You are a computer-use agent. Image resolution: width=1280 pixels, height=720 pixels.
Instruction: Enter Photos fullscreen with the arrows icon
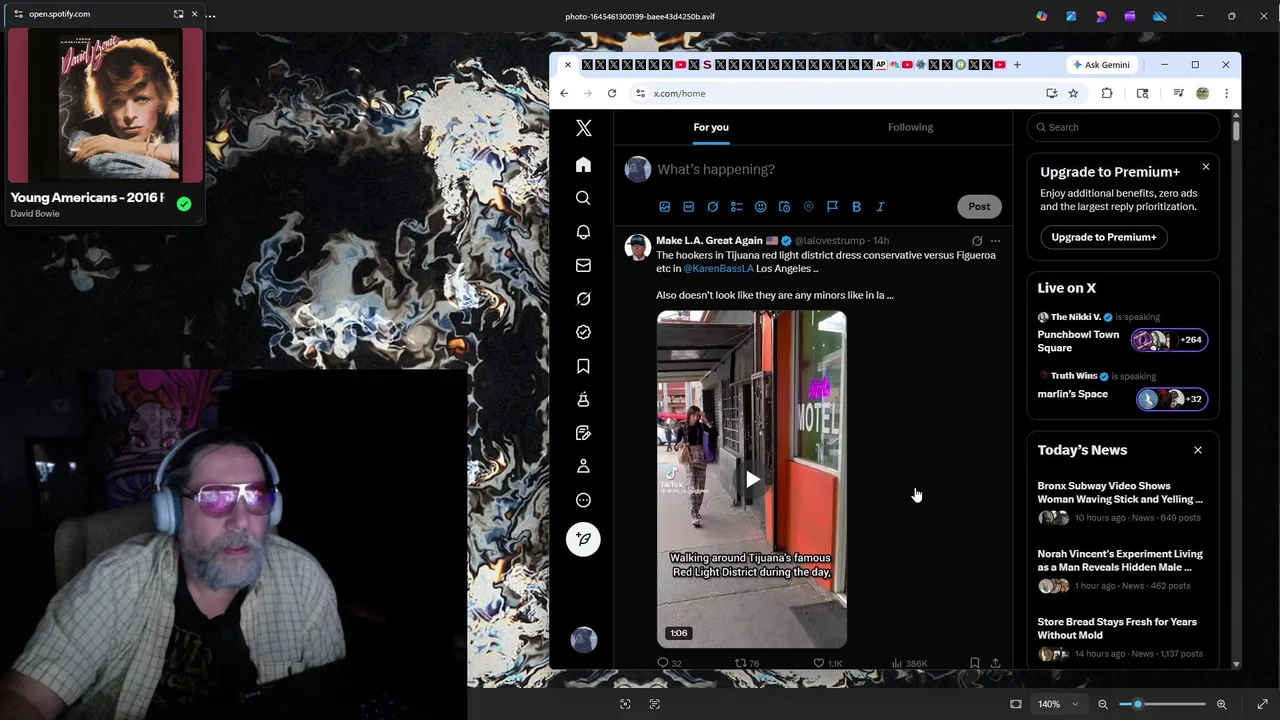pos(1262,704)
